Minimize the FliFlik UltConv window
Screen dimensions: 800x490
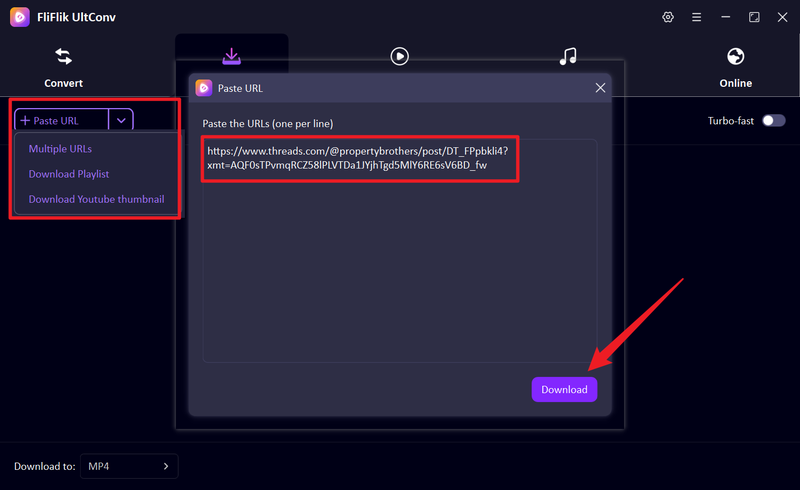coord(726,17)
